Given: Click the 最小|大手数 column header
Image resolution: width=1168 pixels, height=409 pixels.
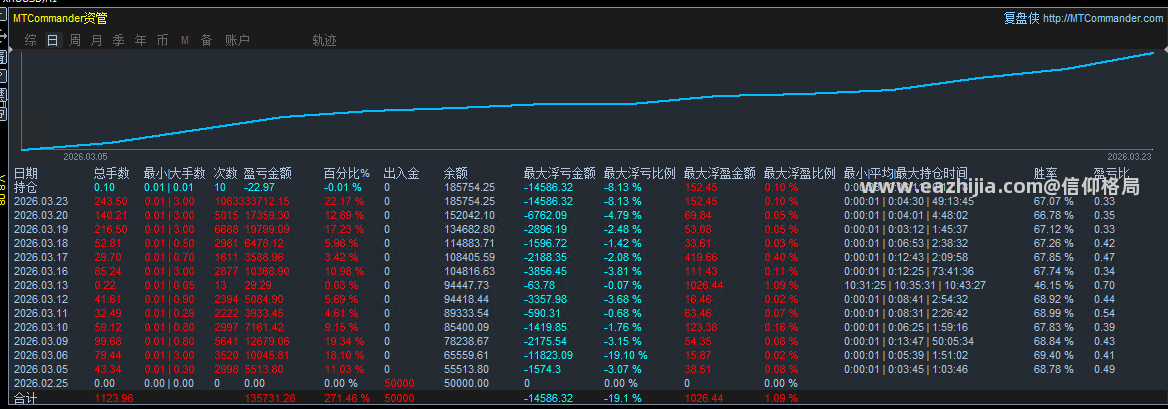Looking at the screenshot, I should [174, 174].
